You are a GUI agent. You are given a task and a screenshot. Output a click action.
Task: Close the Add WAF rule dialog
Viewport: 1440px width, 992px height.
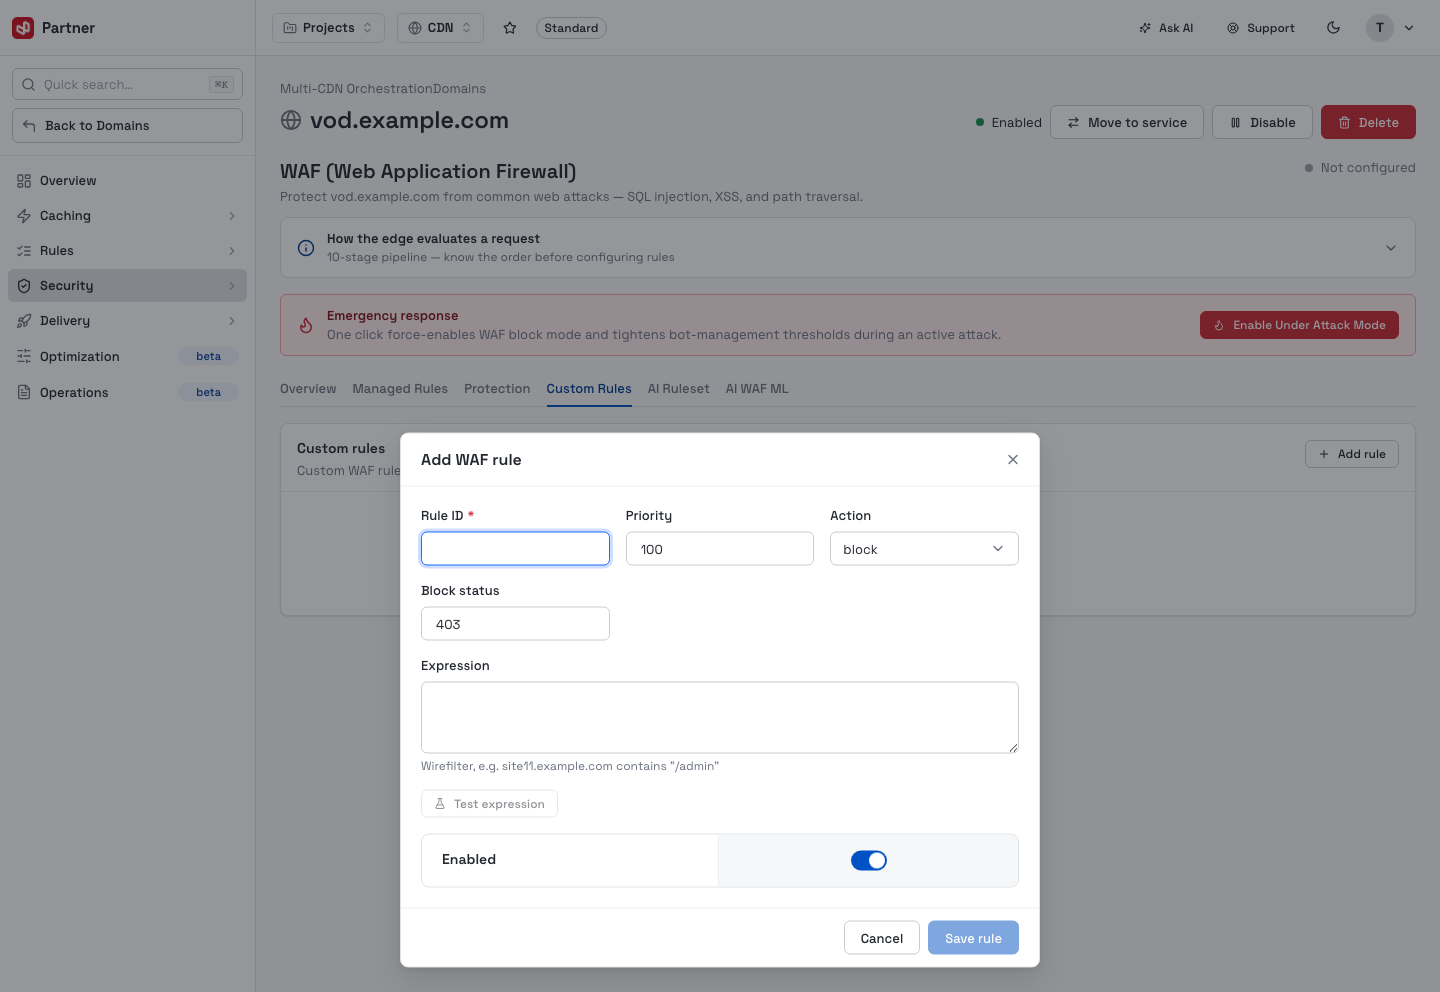(x=1013, y=460)
